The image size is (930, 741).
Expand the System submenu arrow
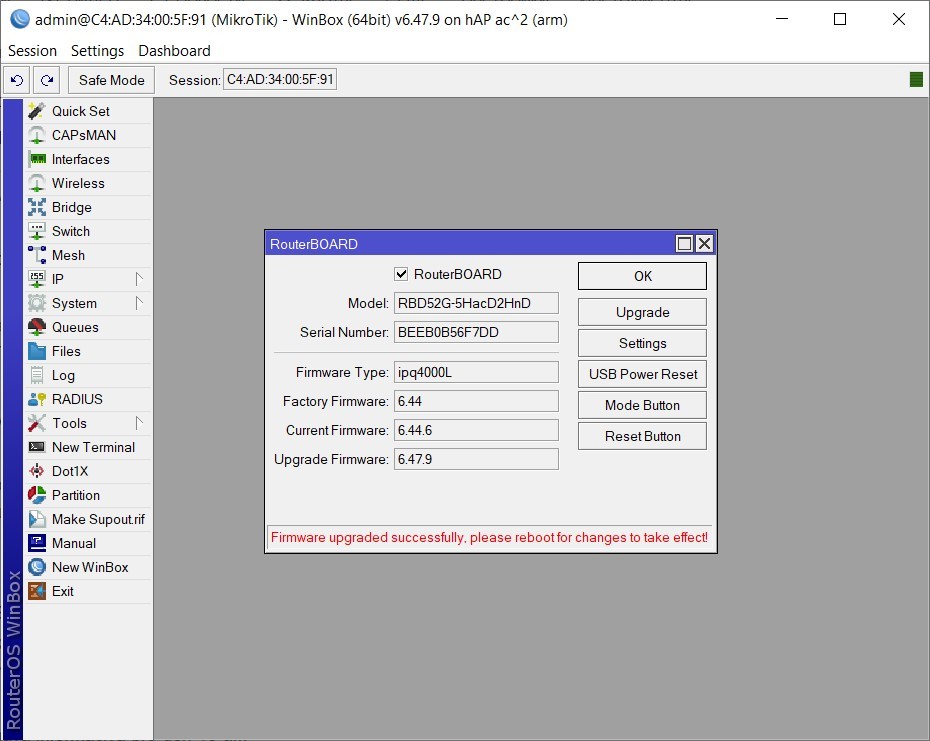(139, 303)
